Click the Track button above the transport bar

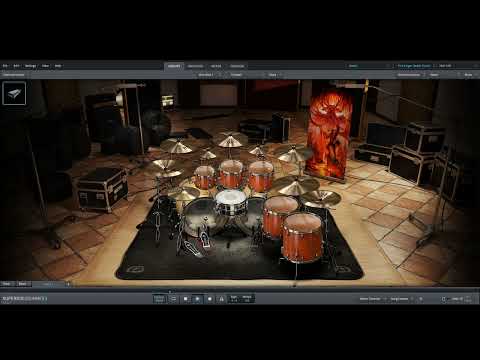tap(7, 284)
